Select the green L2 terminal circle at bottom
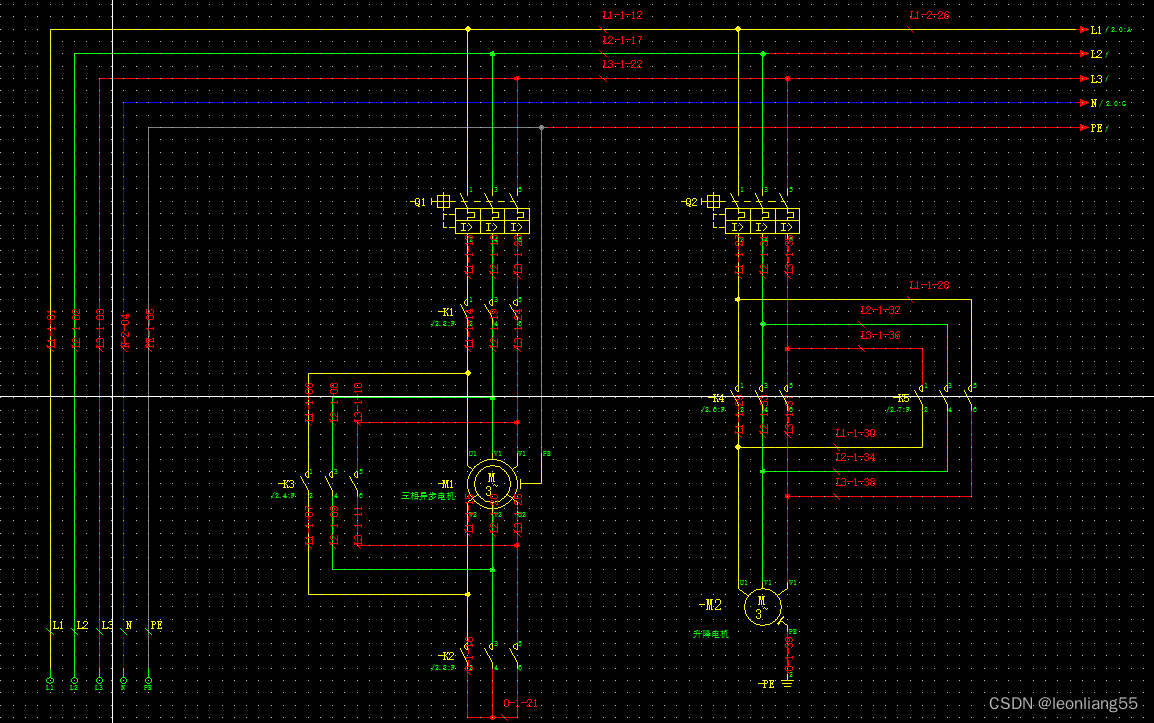 point(74,680)
